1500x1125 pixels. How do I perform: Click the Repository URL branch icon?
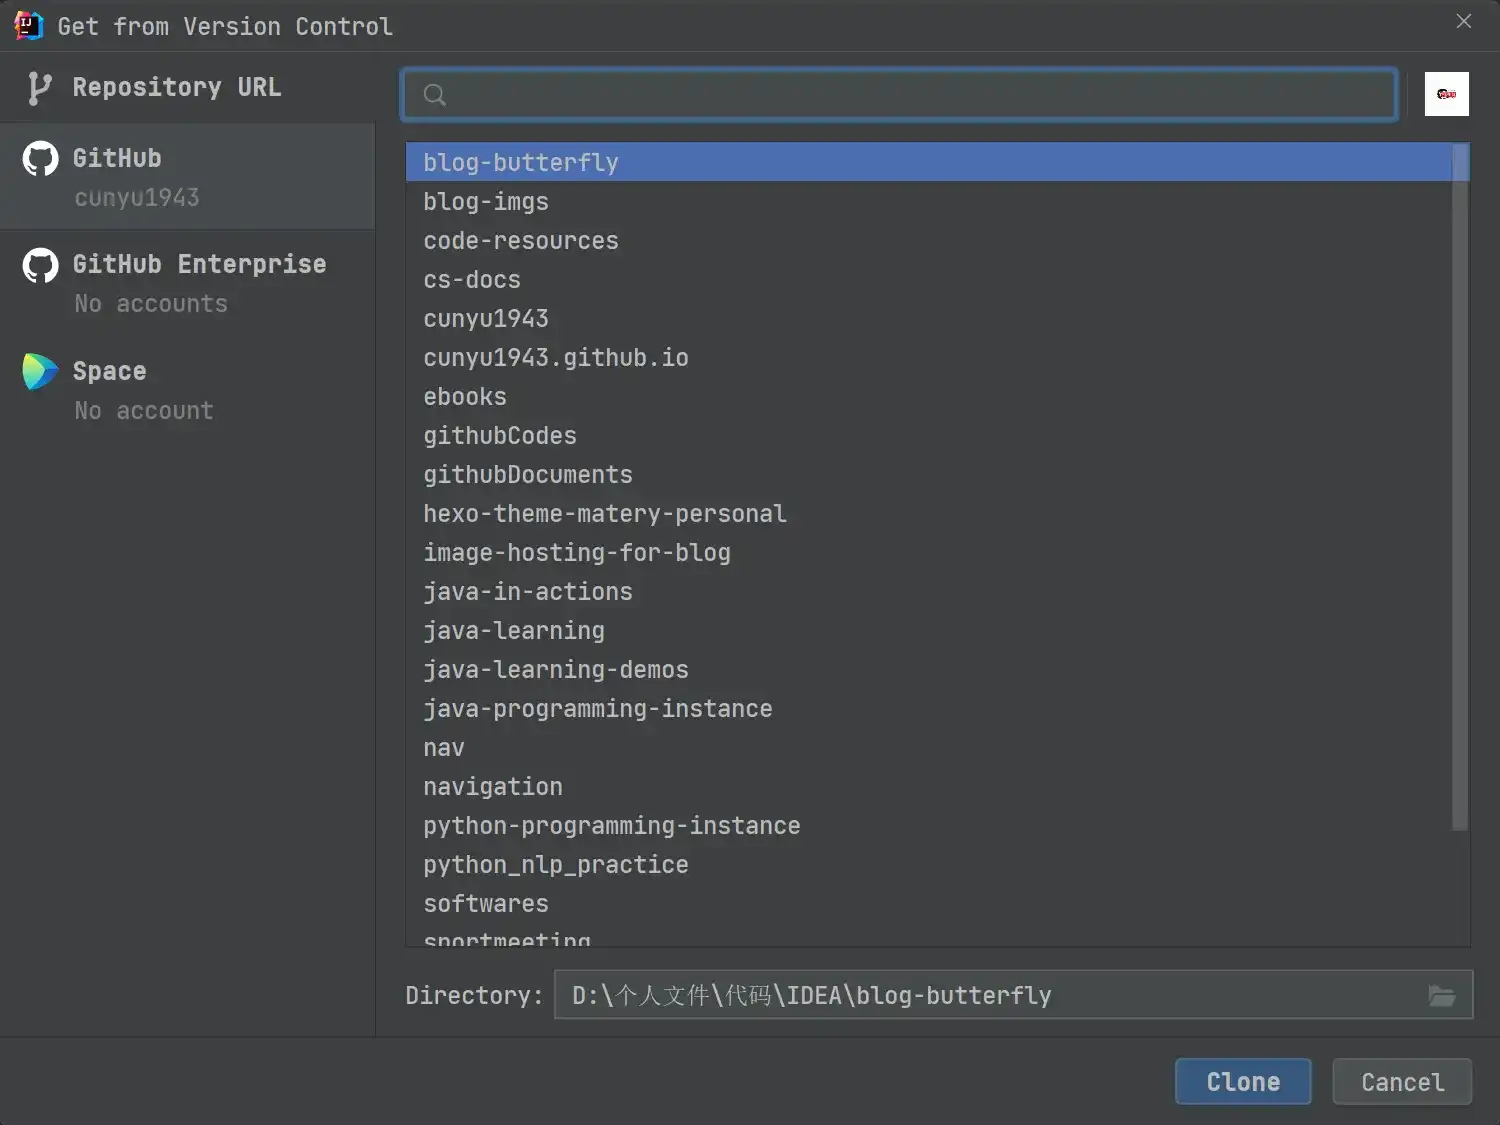coord(39,88)
